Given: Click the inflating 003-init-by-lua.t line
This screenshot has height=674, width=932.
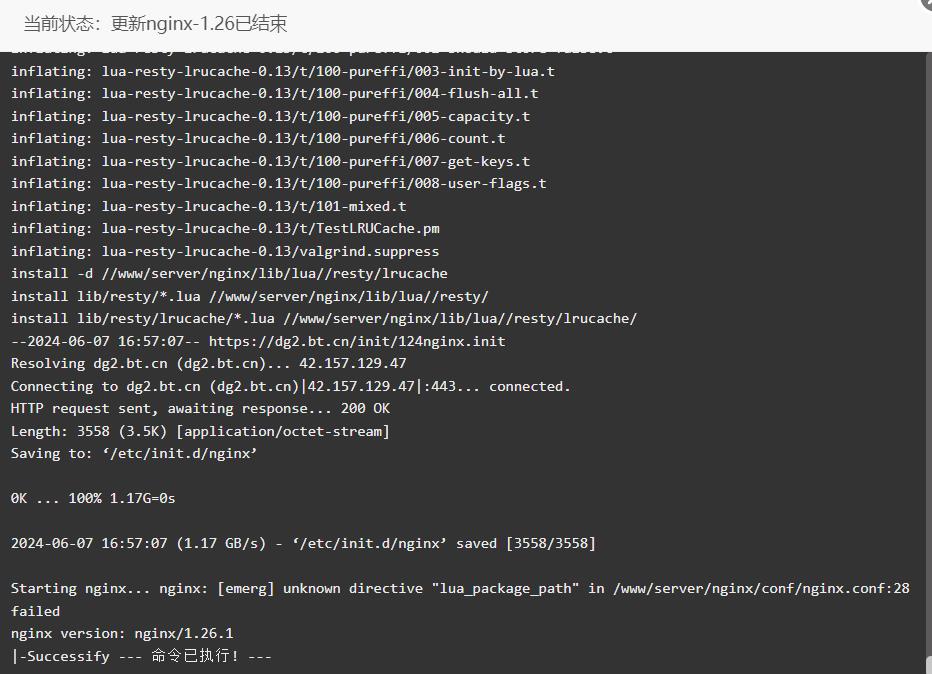Looking at the screenshot, I should click(x=283, y=72).
